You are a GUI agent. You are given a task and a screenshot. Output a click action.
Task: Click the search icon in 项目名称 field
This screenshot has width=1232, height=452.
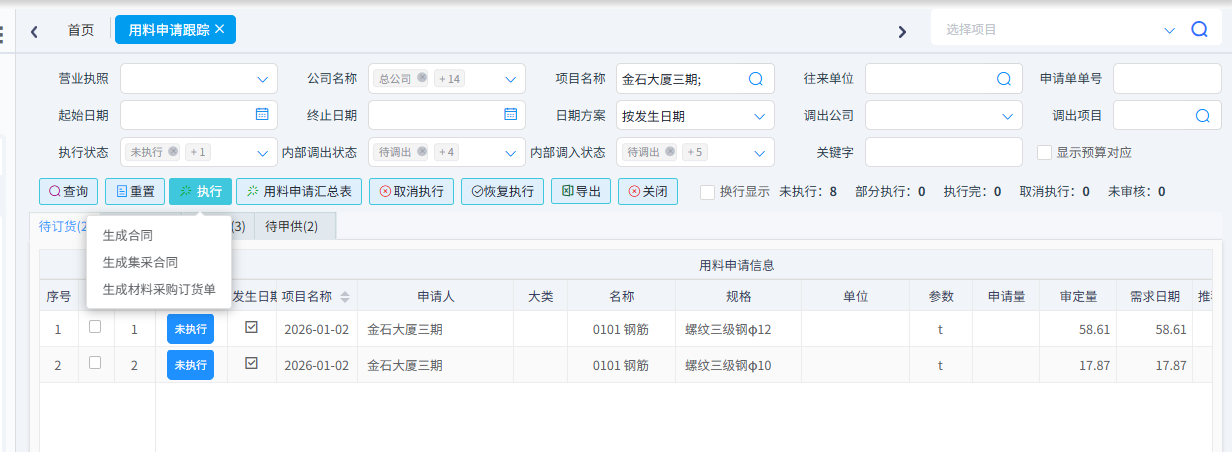click(x=756, y=79)
